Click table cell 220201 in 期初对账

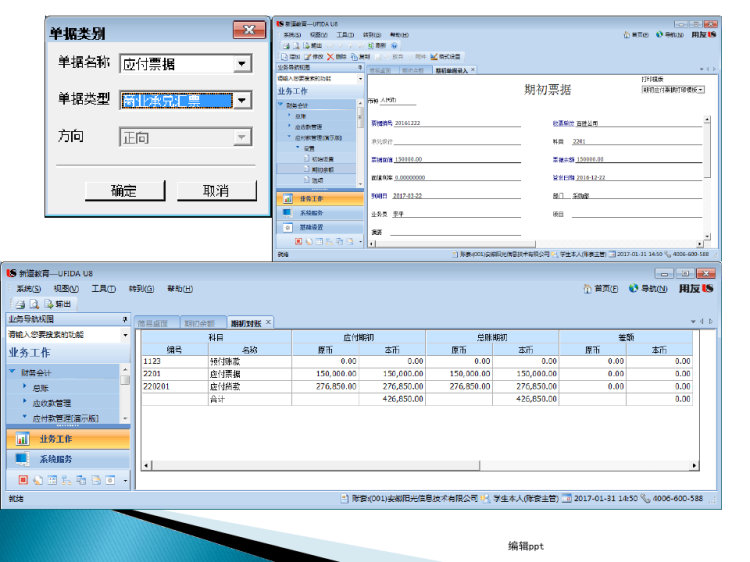175,386
